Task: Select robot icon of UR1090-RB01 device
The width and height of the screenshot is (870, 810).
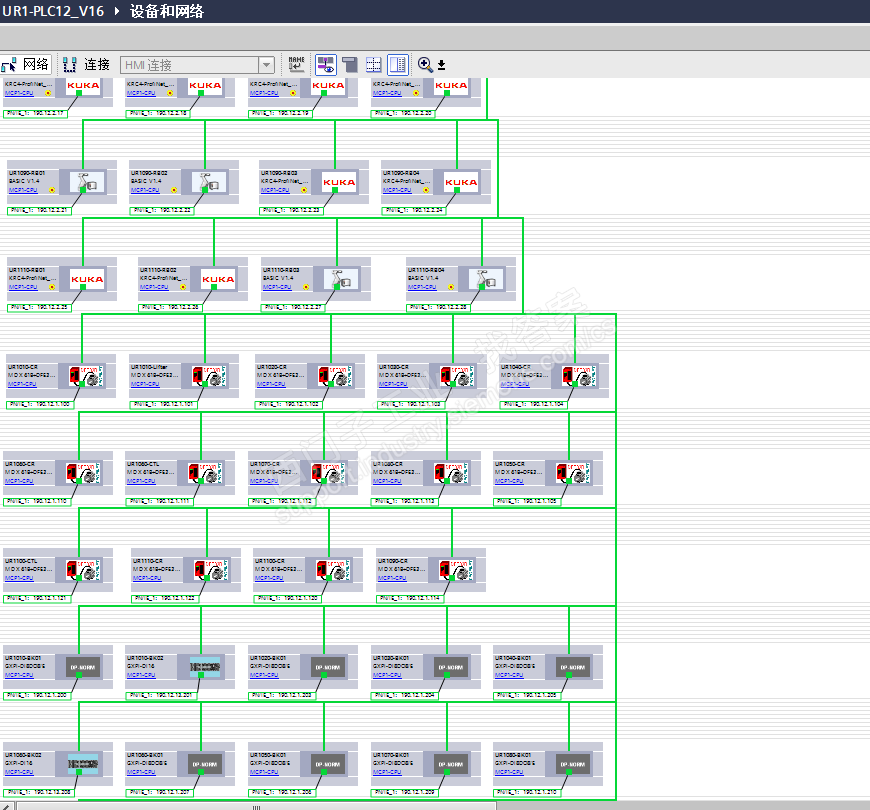Action: coord(87,182)
